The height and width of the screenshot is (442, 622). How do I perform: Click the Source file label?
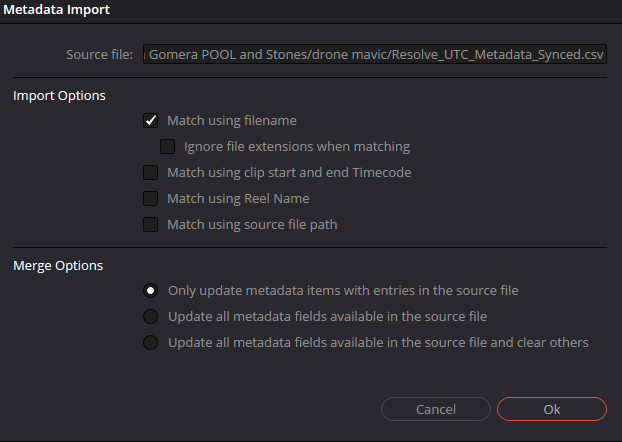(99, 54)
